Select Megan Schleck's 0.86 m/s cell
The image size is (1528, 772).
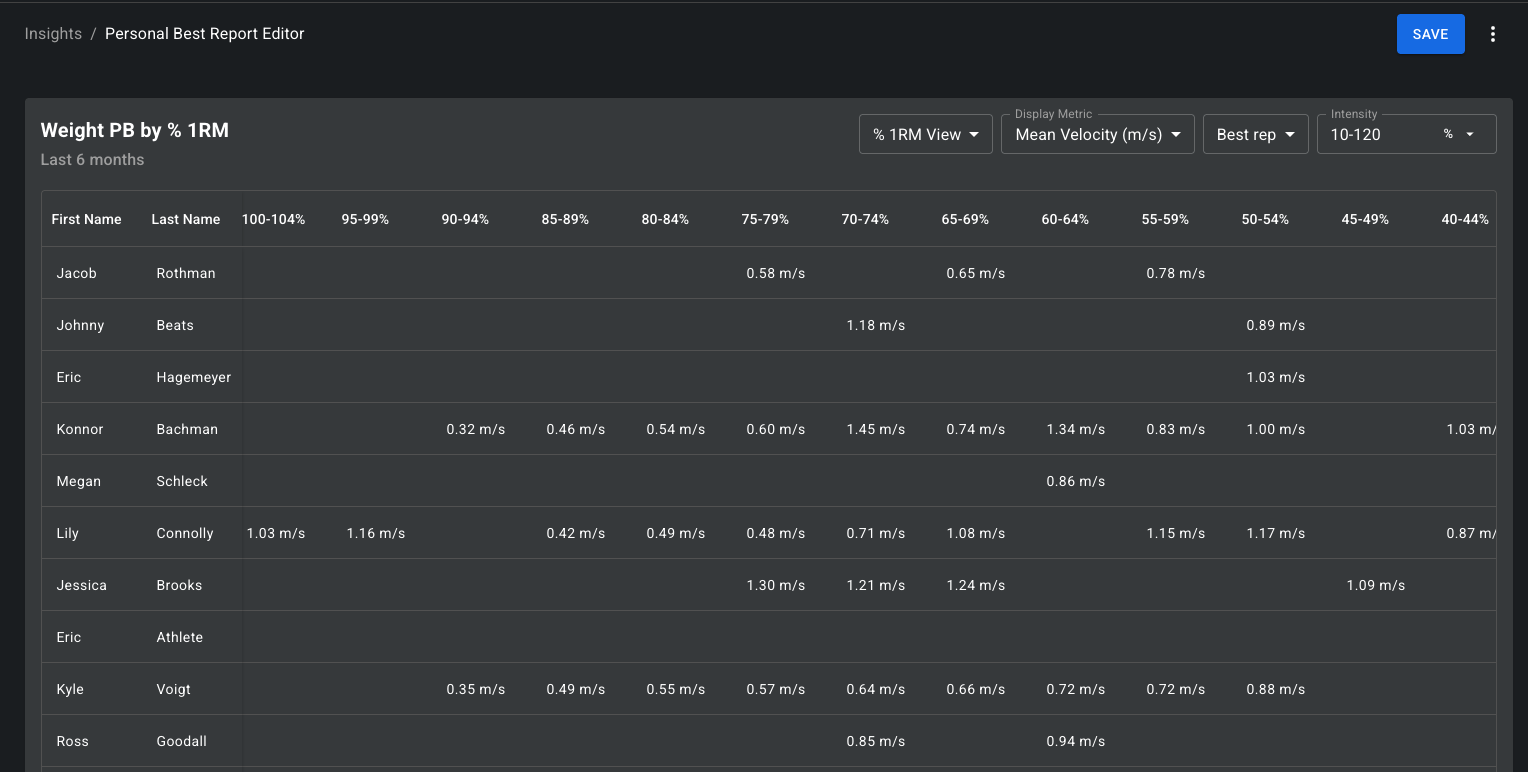tap(1076, 481)
